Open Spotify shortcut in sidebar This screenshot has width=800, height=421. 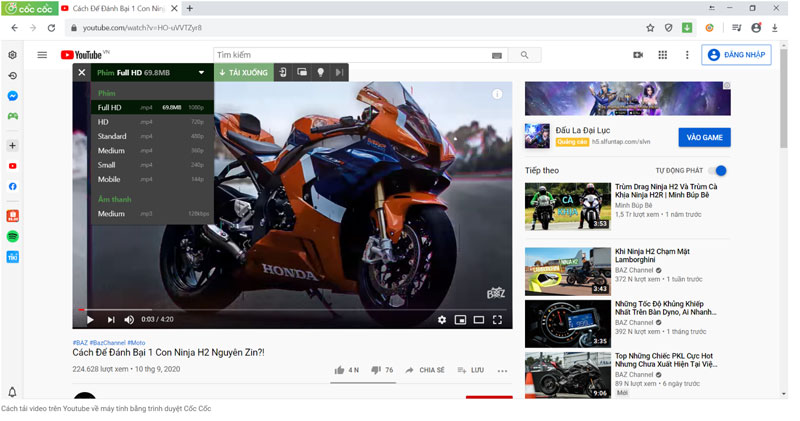click(13, 236)
